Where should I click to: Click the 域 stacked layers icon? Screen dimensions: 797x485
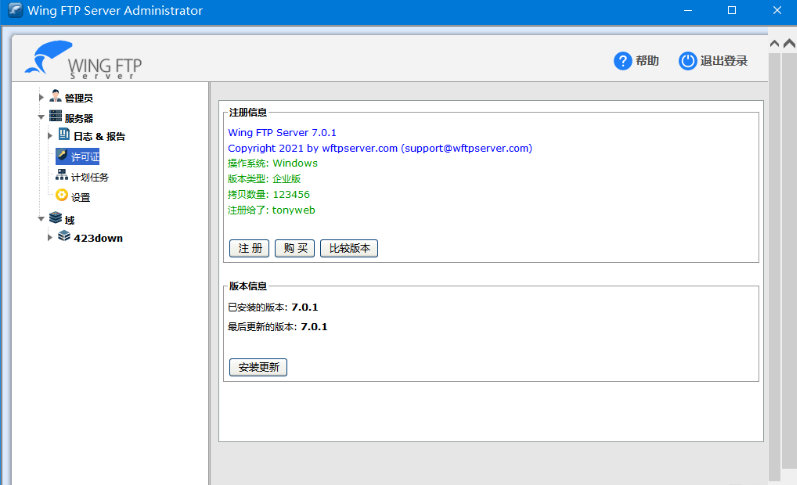pyautogui.click(x=55, y=218)
